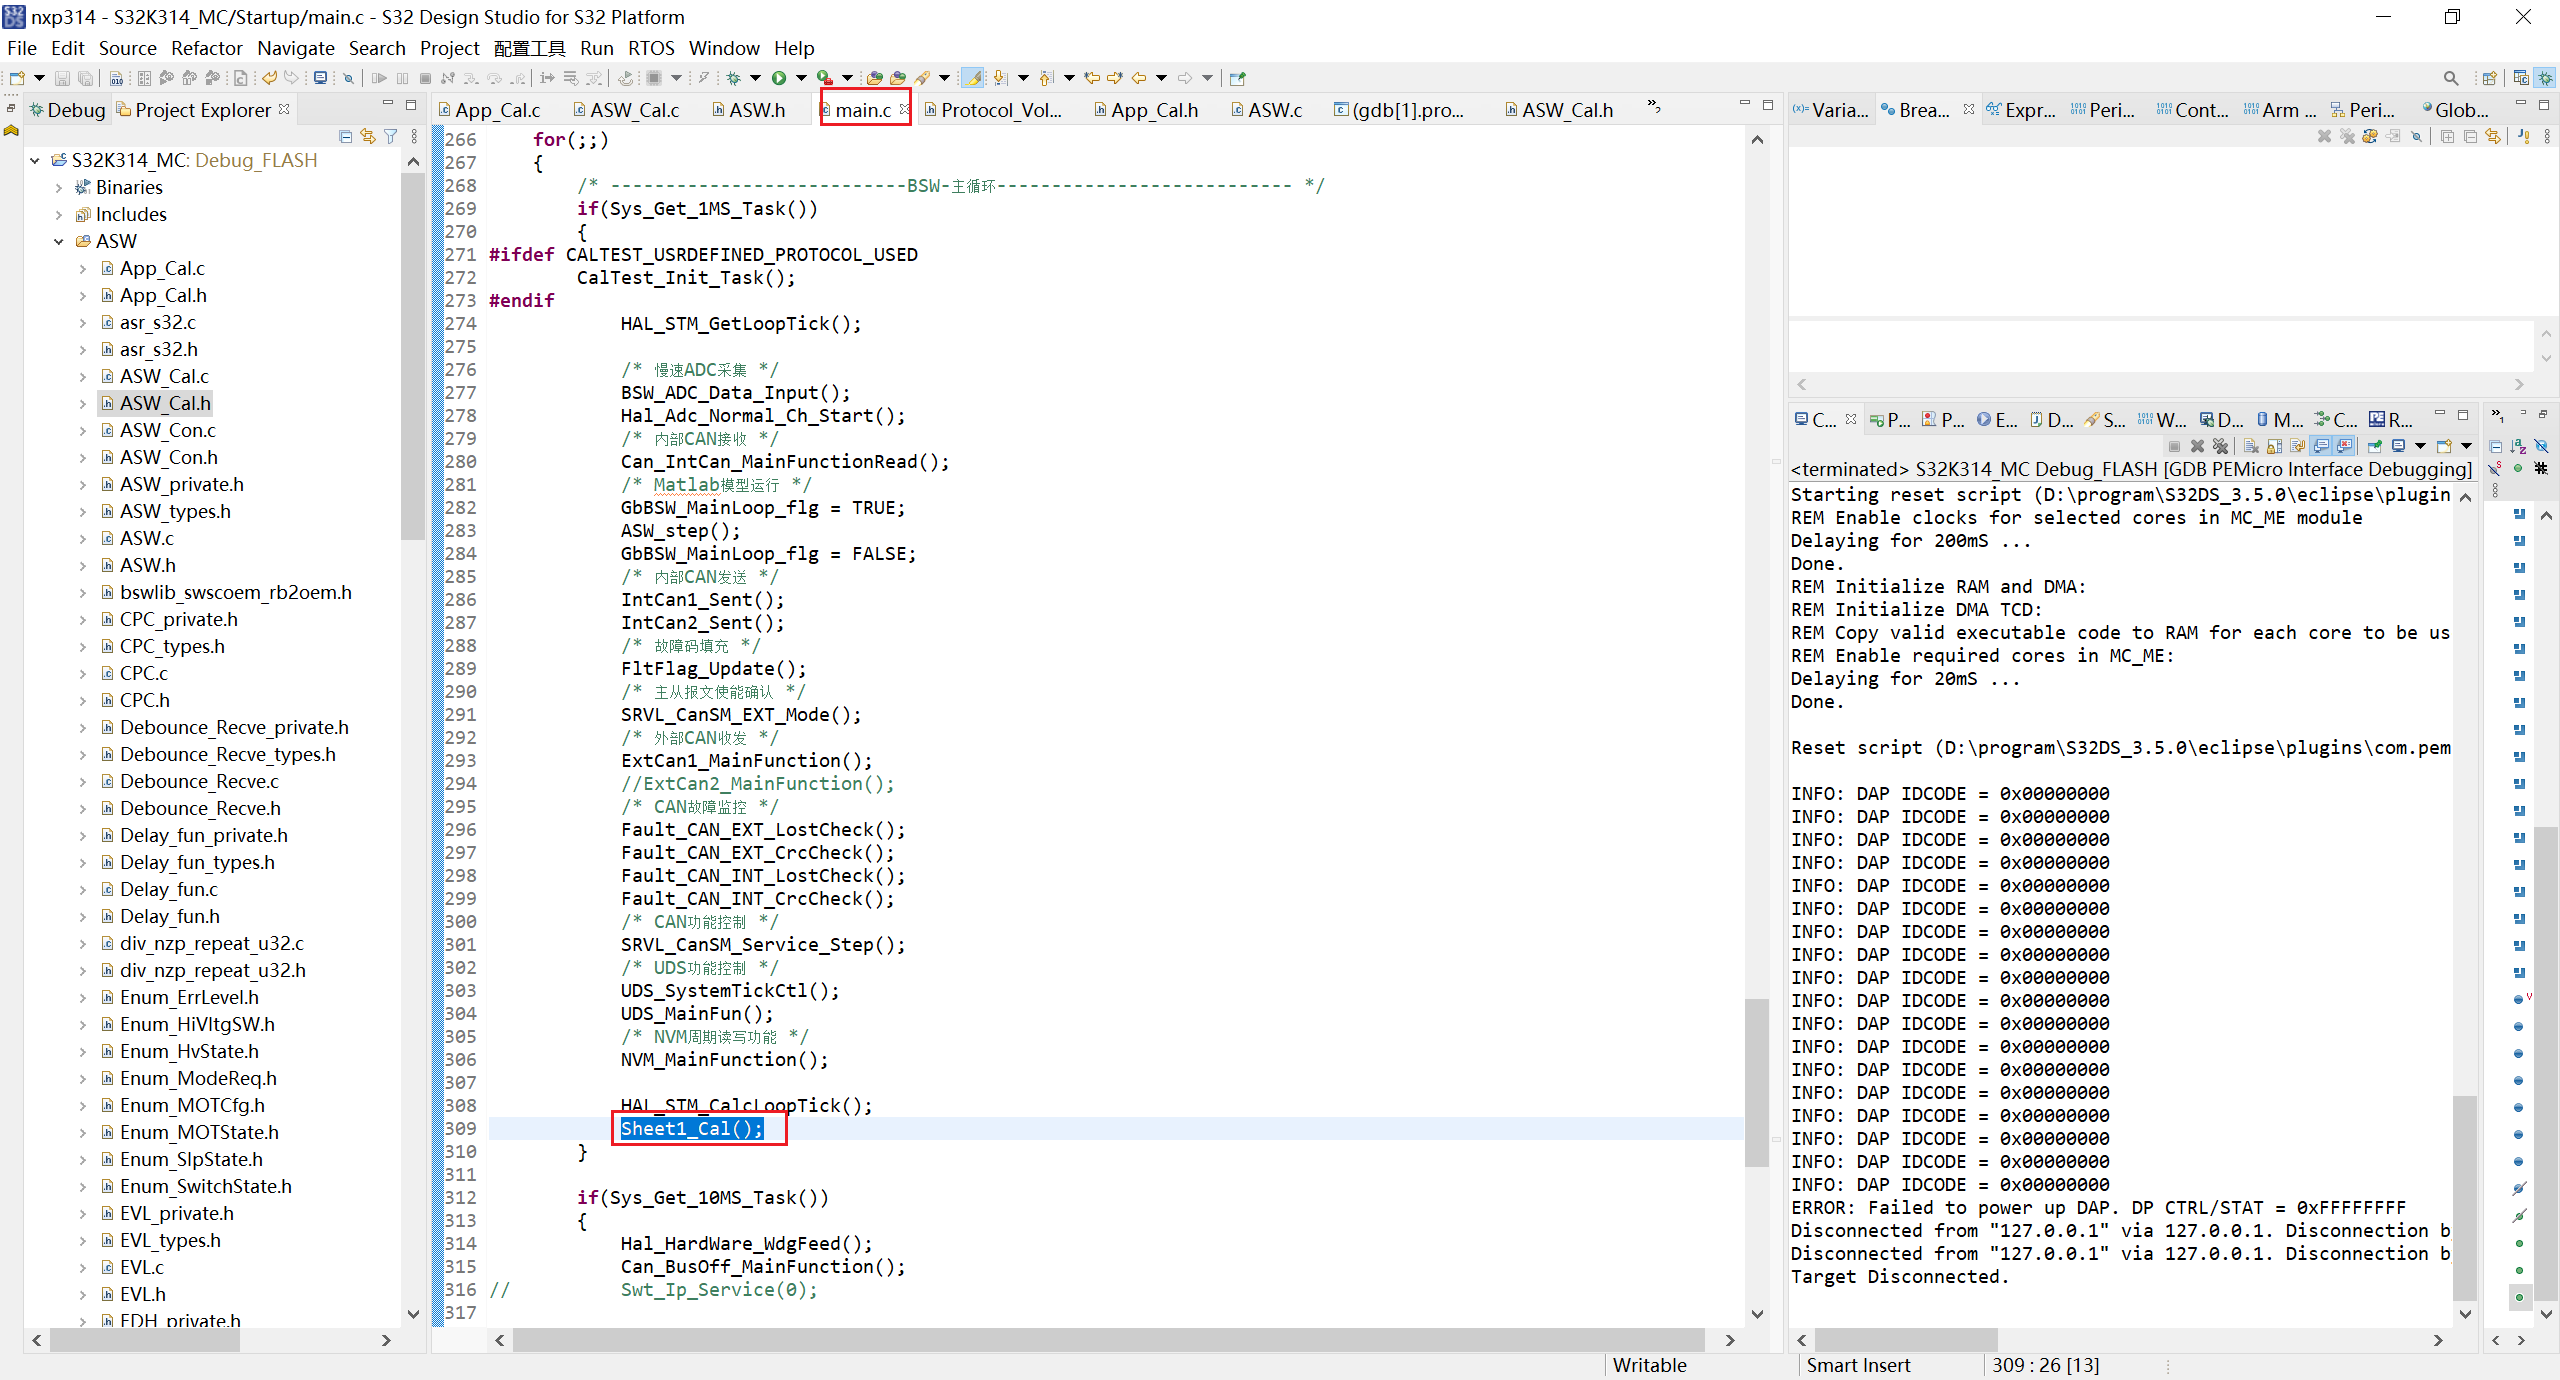2560x1380 pixels.
Task: Click Remove All Breakpoints icon
Action: point(2348,137)
